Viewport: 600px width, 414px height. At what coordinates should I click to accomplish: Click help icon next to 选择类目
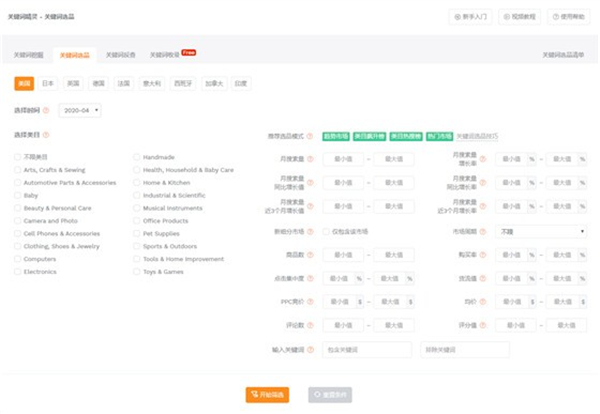[46, 135]
